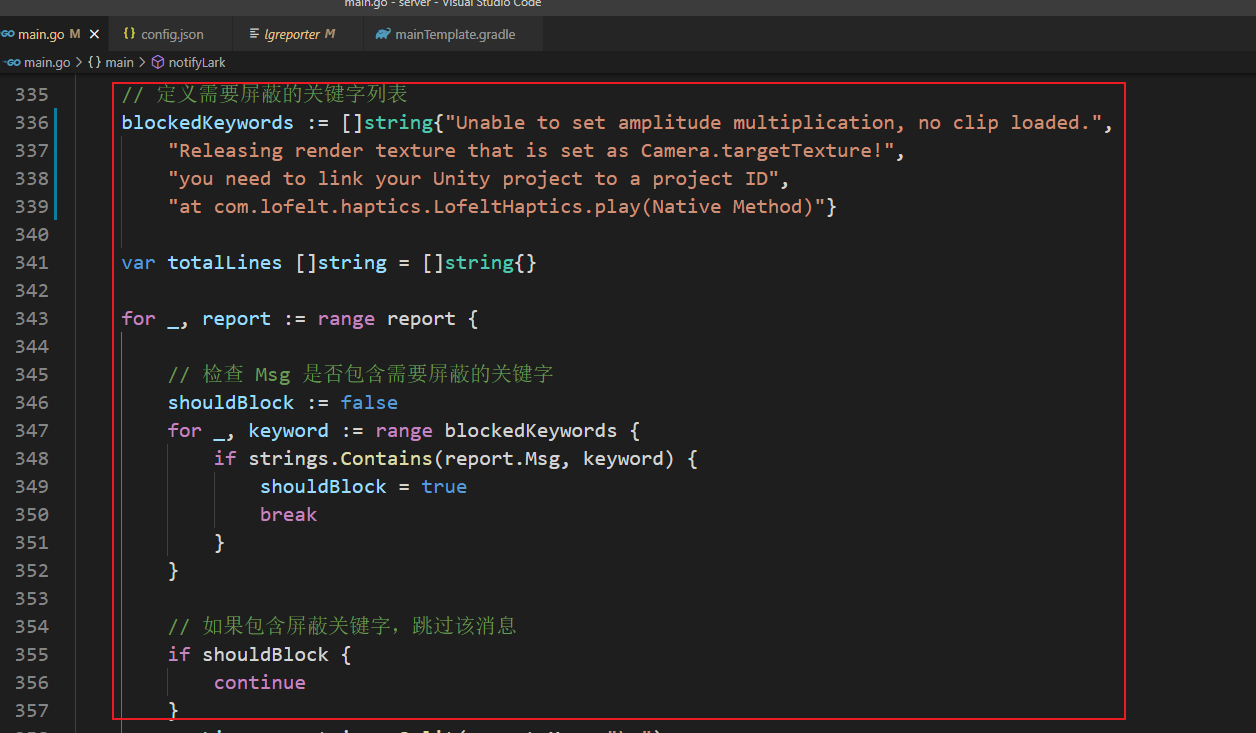Click "if shouldBlock" condition on line 355
Viewport: 1256px width, 733px height.
tap(248, 655)
